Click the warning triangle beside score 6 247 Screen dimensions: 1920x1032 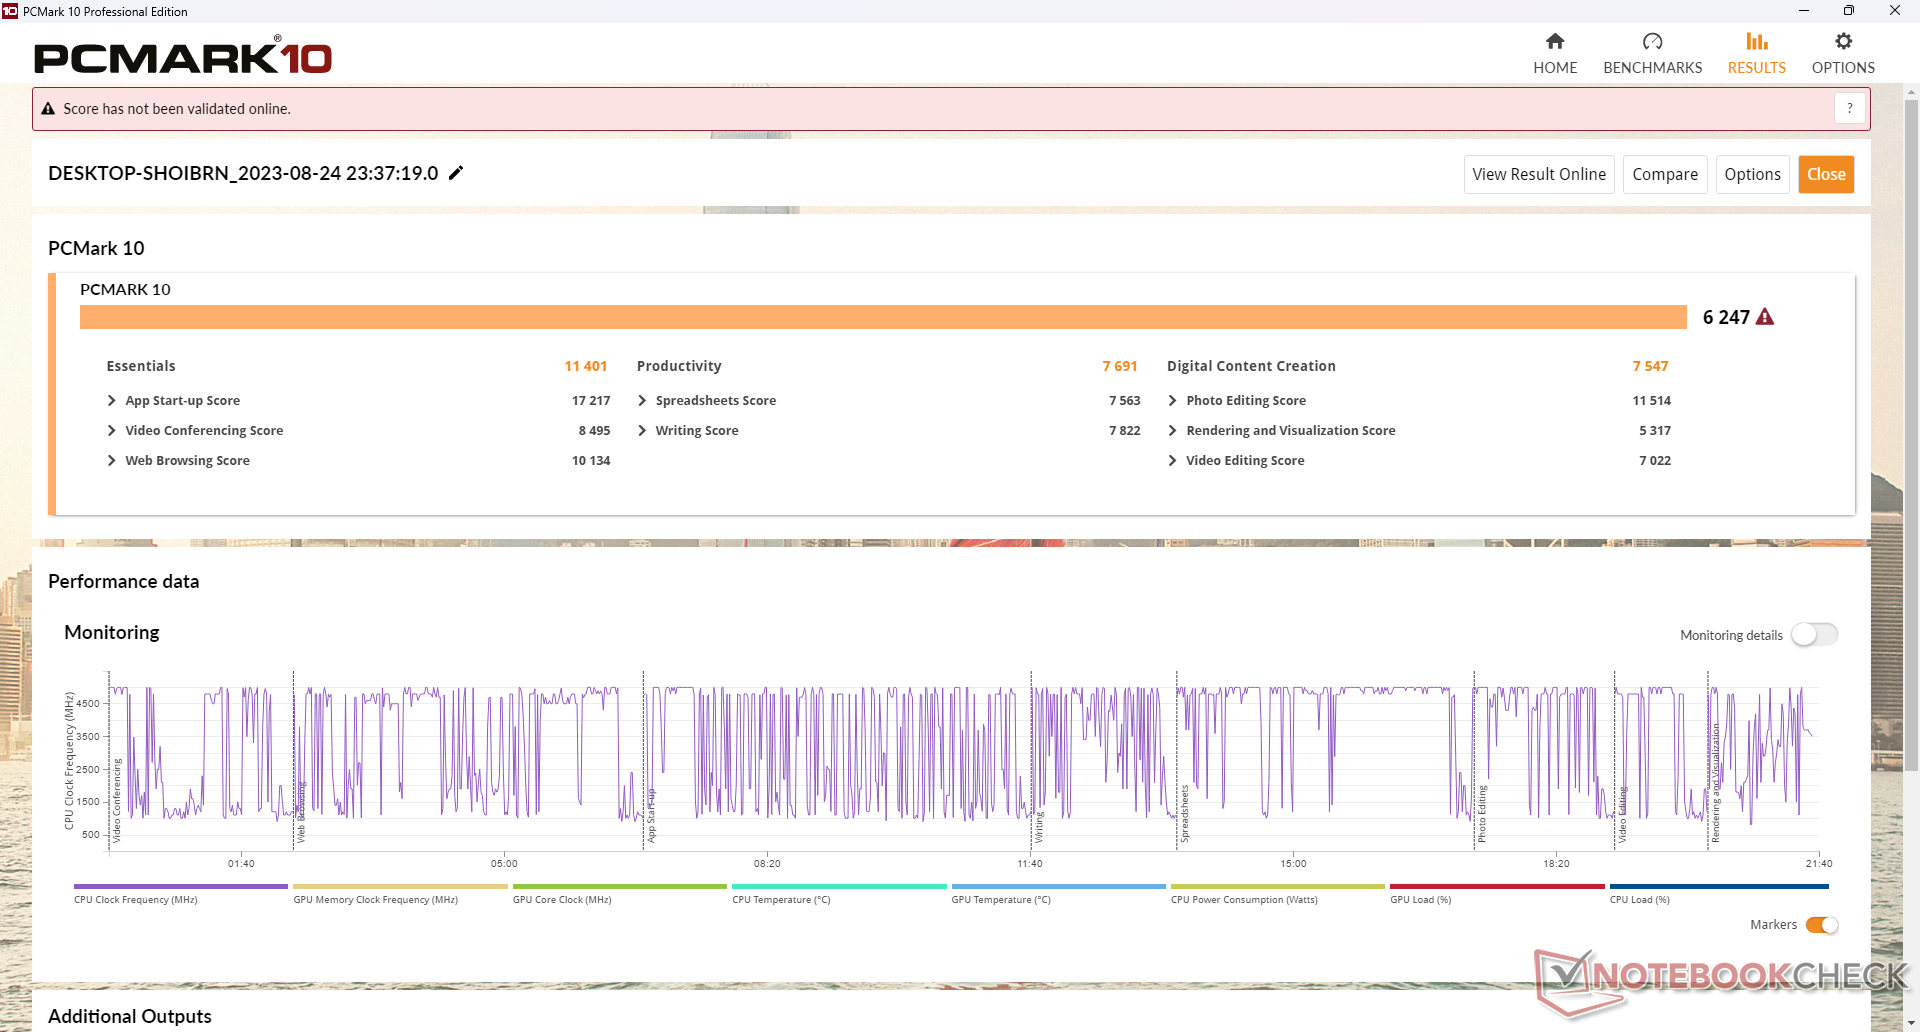pos(1765,317)
